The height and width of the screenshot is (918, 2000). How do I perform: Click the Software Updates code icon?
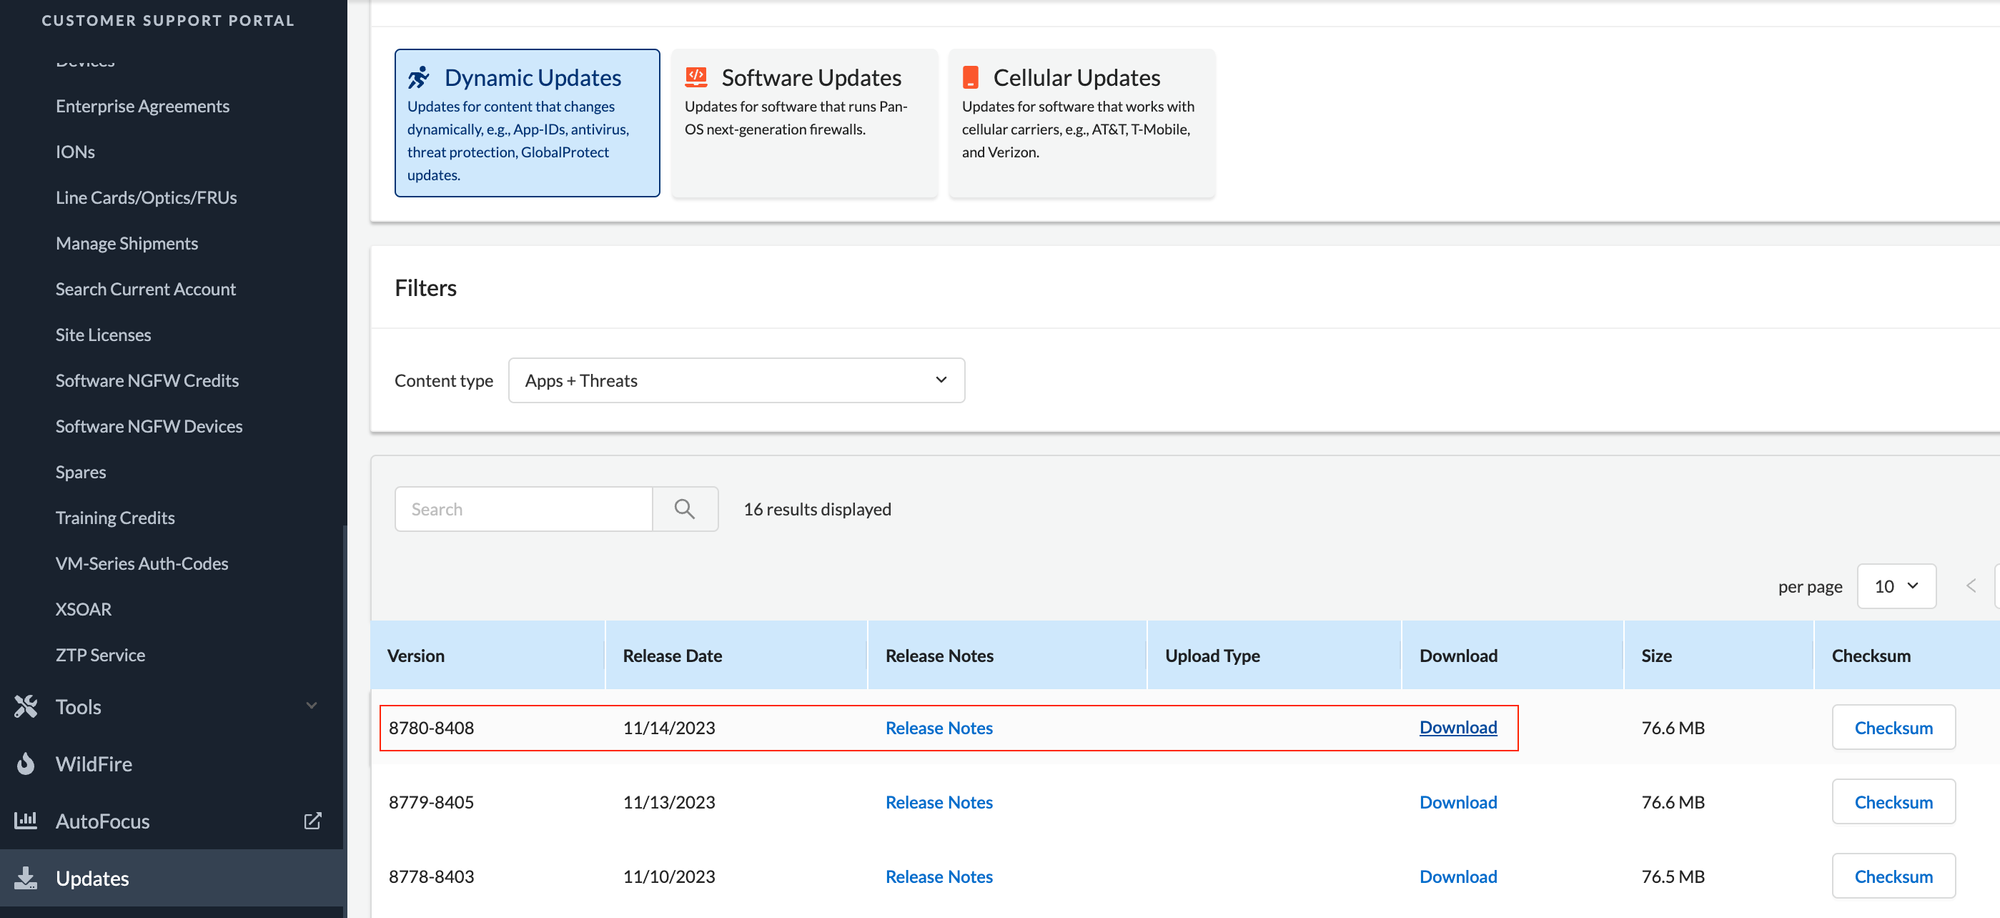696,77
